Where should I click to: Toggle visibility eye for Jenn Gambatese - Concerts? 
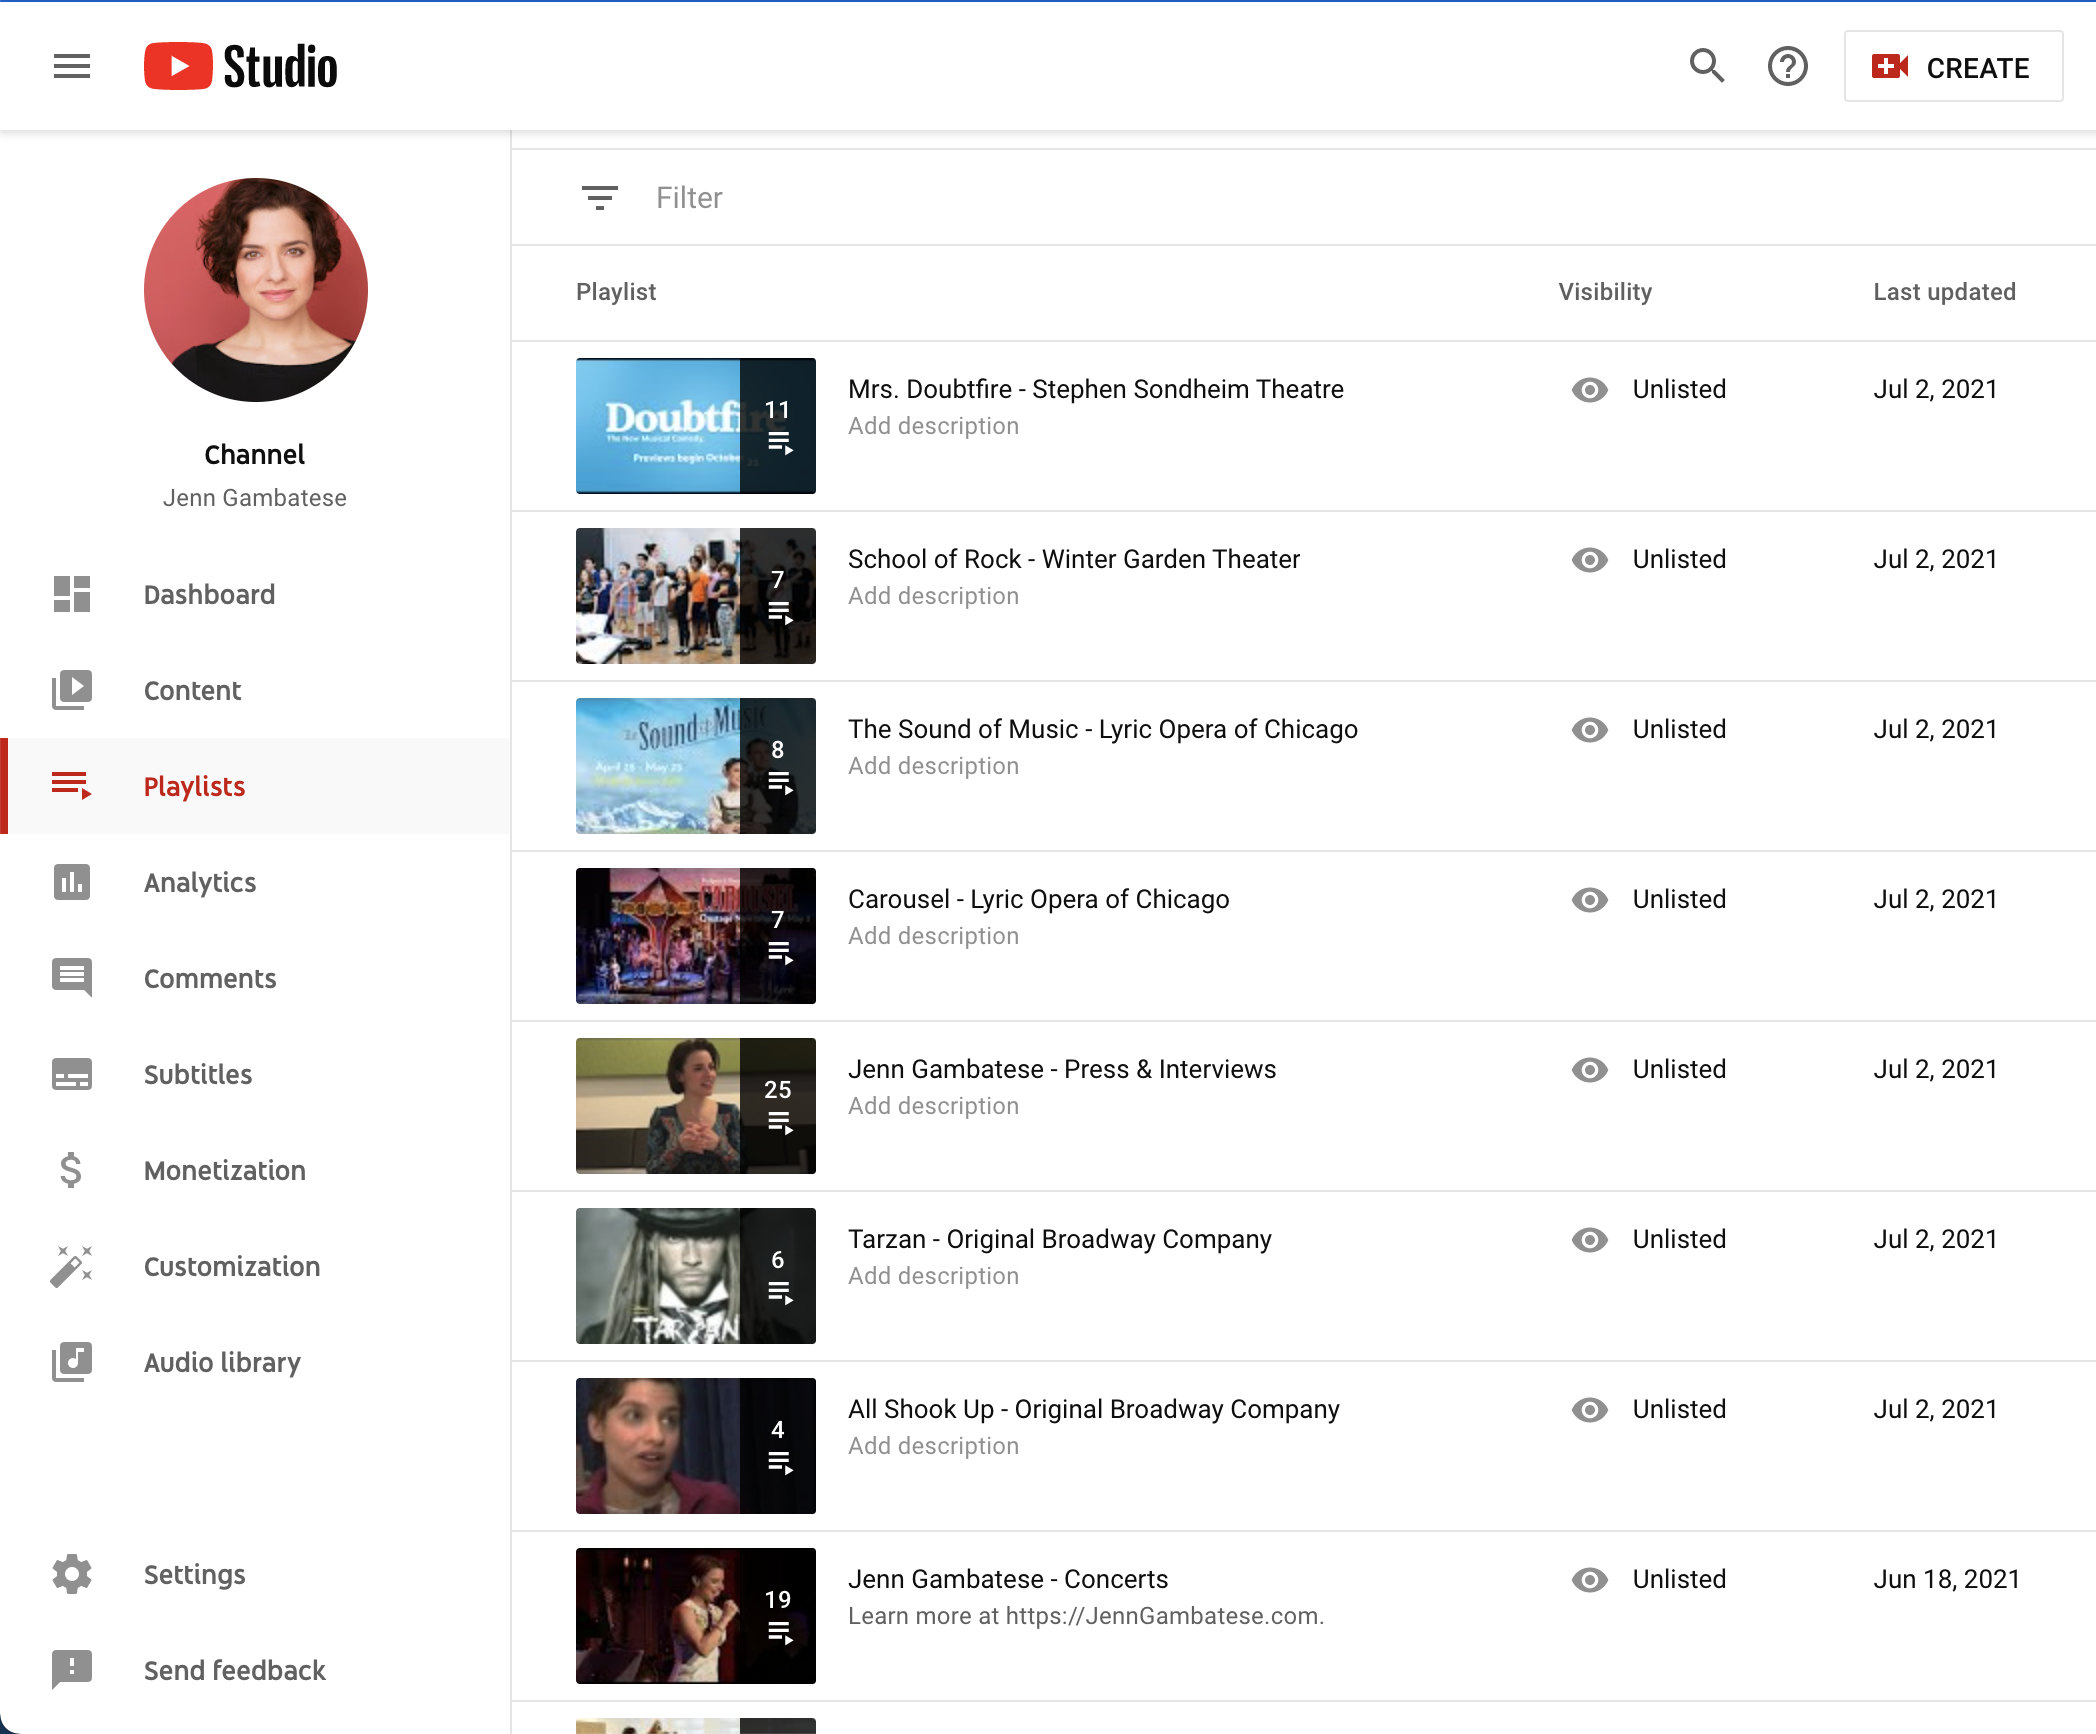pyautogui.click(x=1589, y=1580)
